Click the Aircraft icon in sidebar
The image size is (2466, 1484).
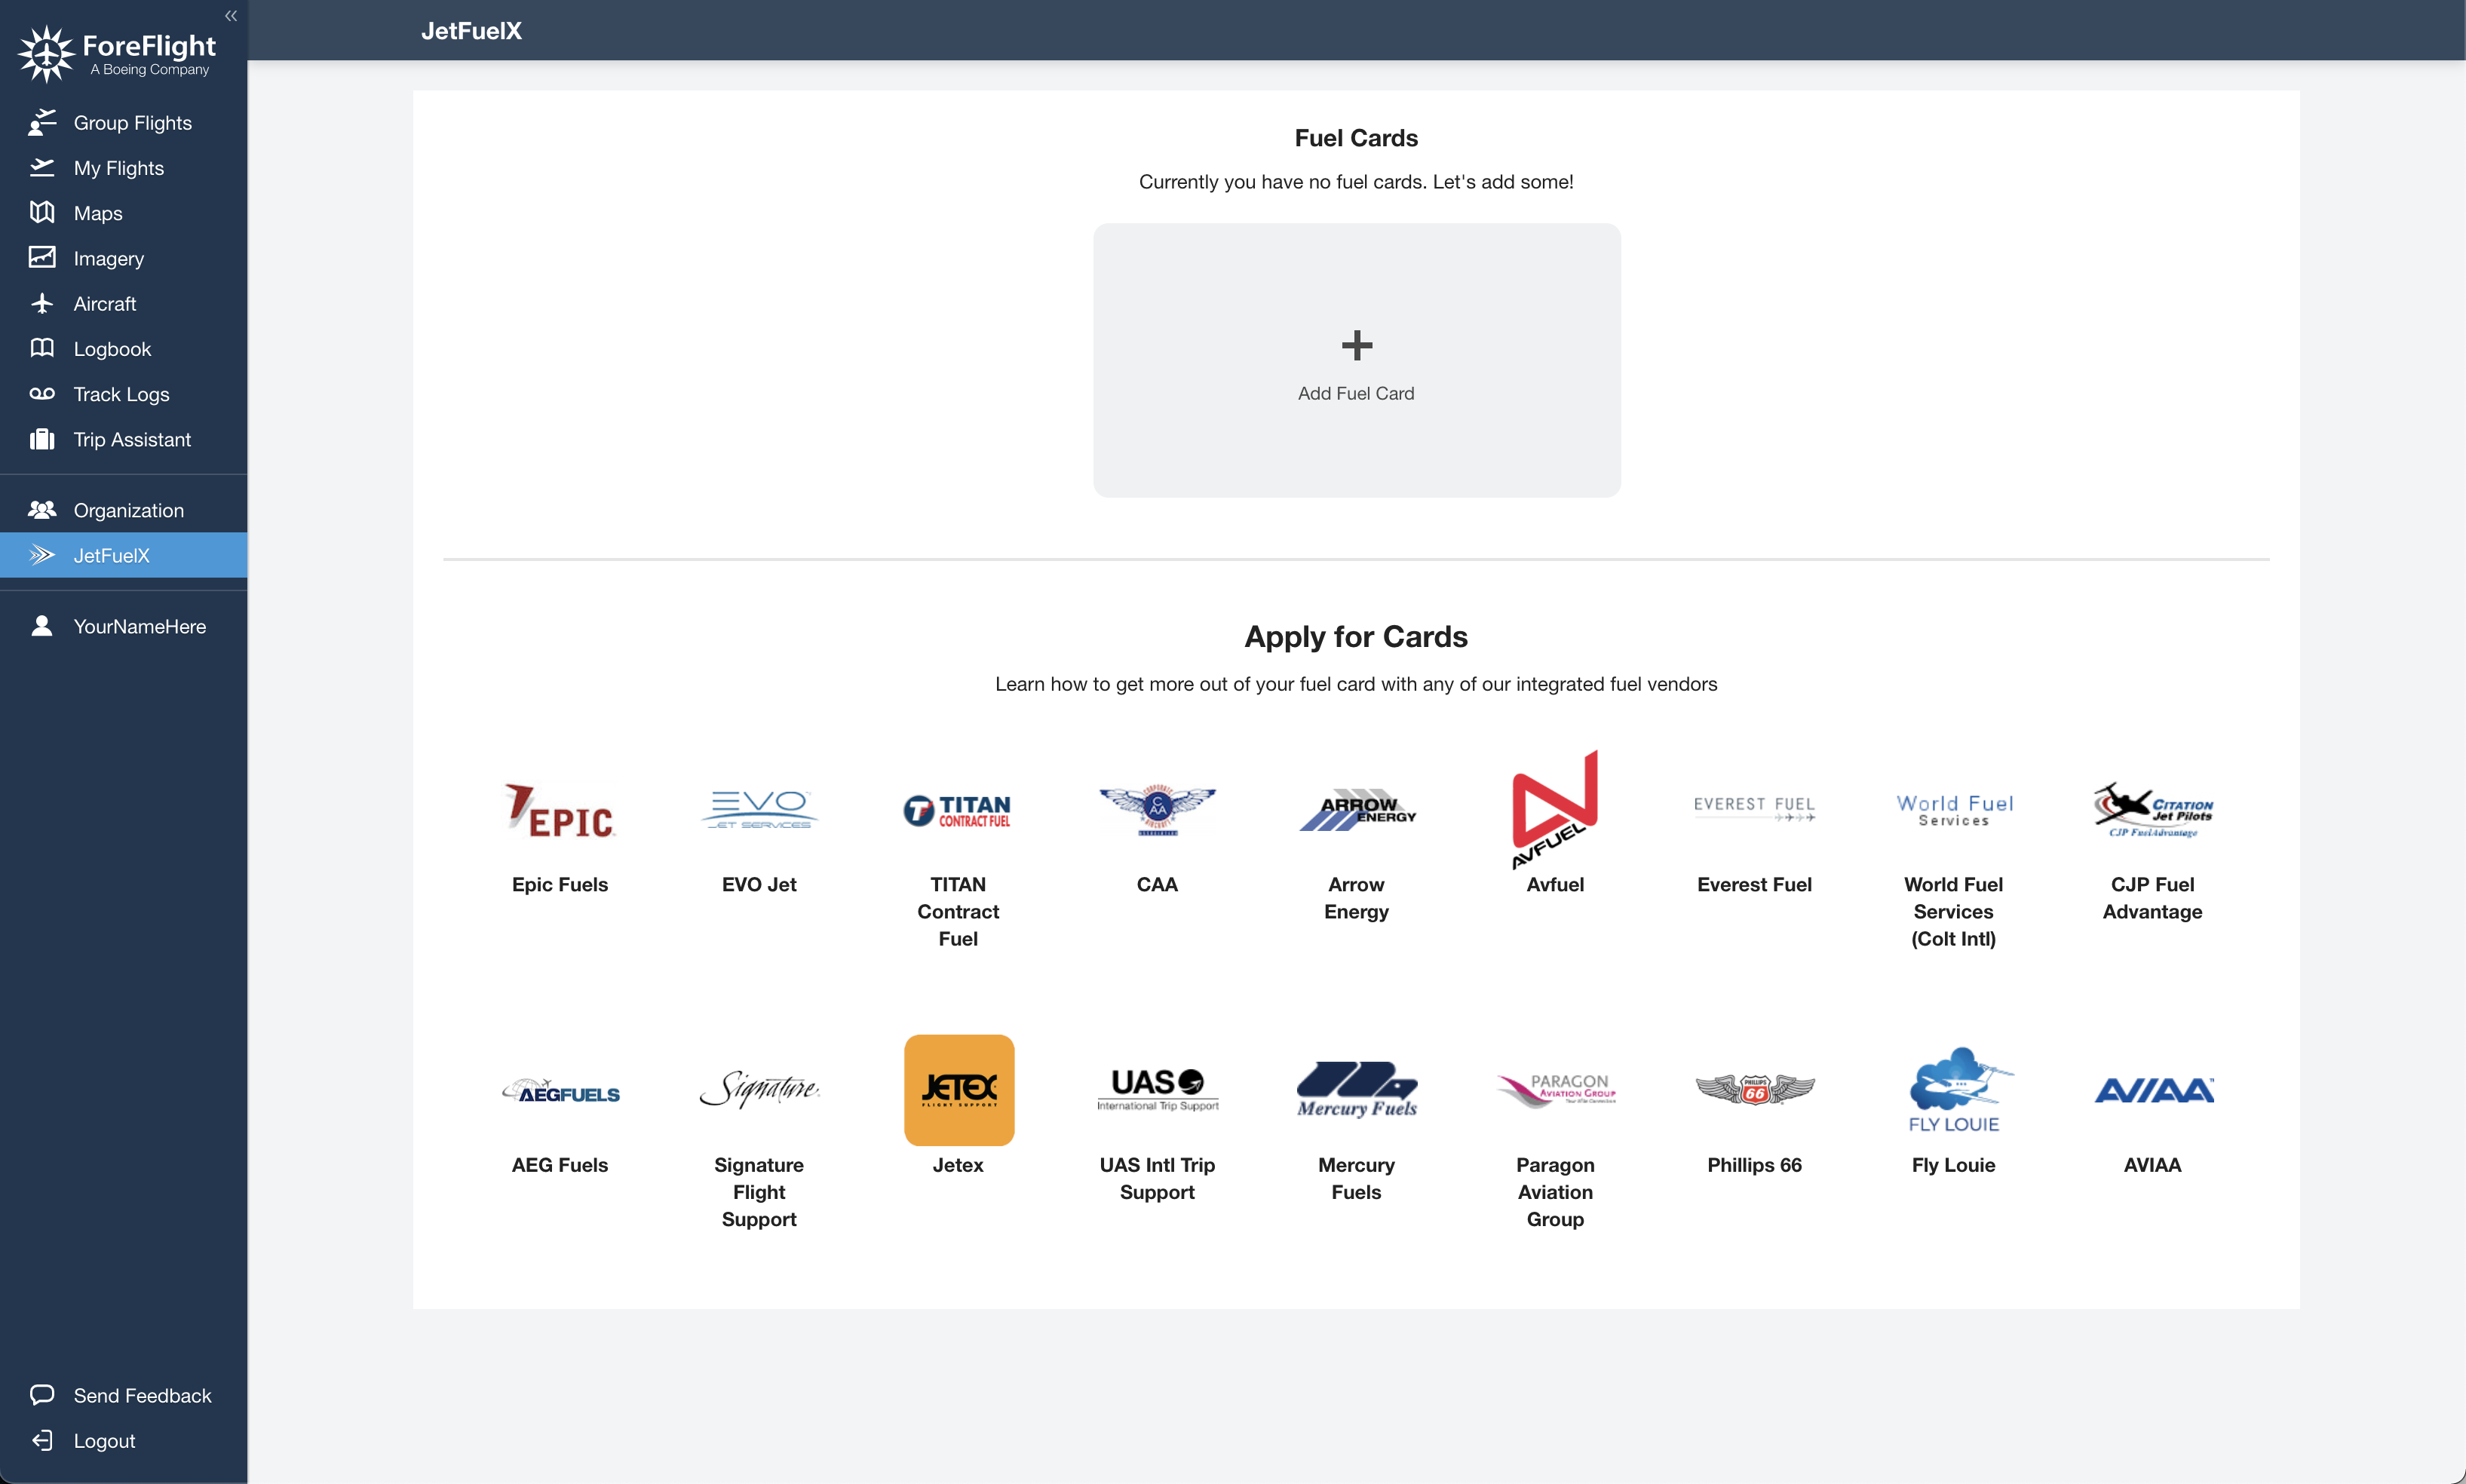(42, 303)
